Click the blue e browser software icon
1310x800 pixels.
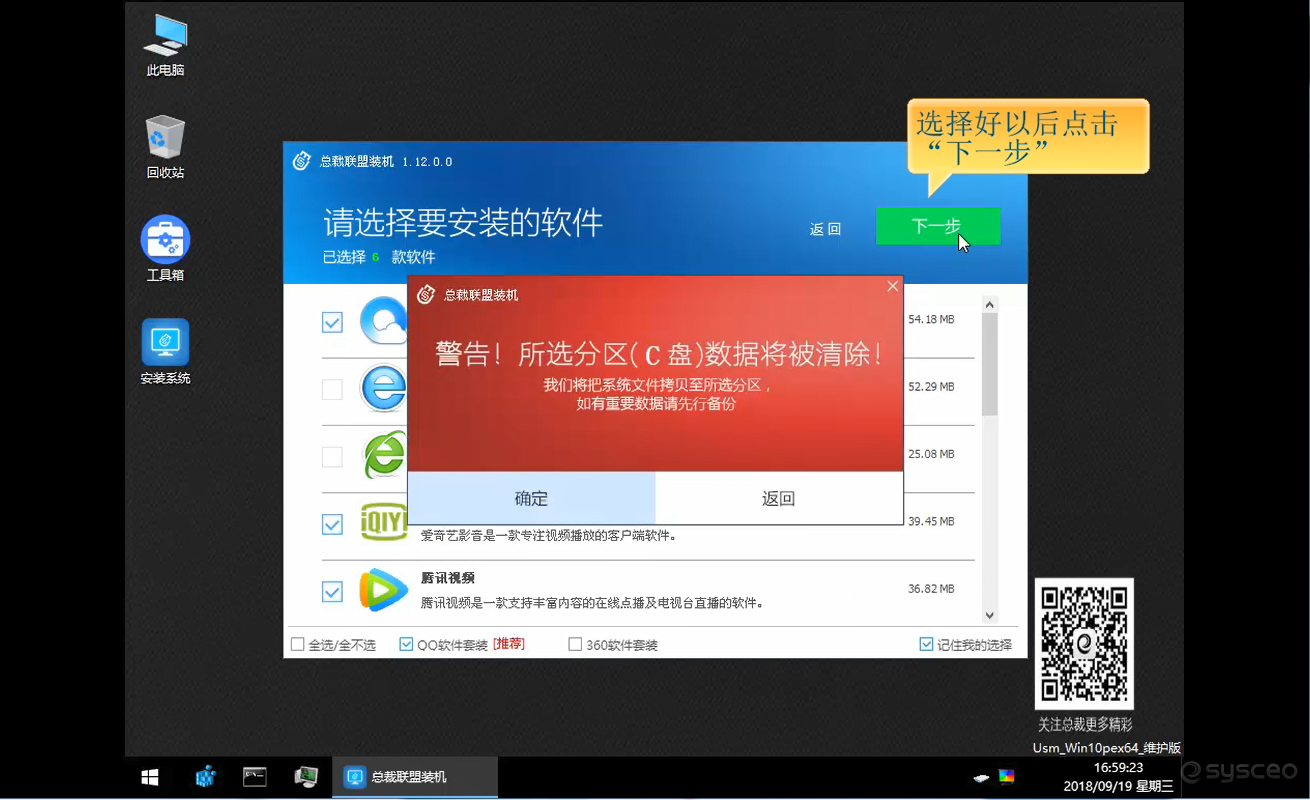pyautogui.click(x=383, y=388)
